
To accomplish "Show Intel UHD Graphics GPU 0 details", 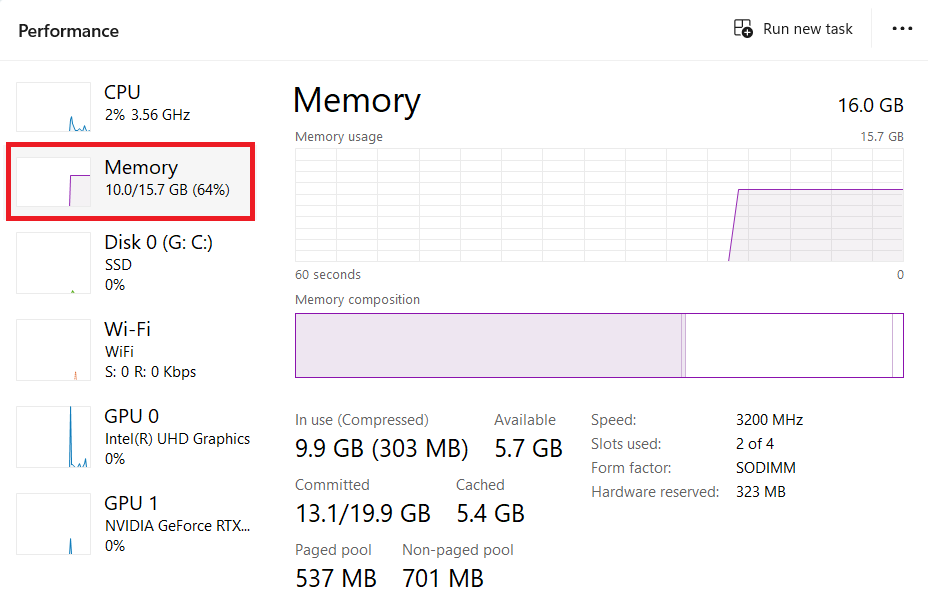I will [177, 438].
